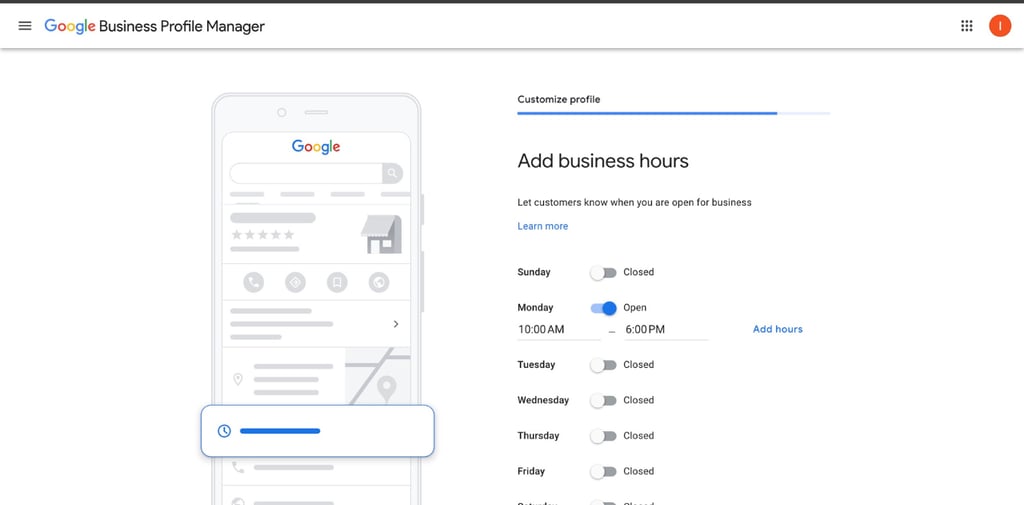Image resolution: width=1024 pixels, height=505 pixels.
Task: Click the Add business hours heading
Action: (603, 161)
